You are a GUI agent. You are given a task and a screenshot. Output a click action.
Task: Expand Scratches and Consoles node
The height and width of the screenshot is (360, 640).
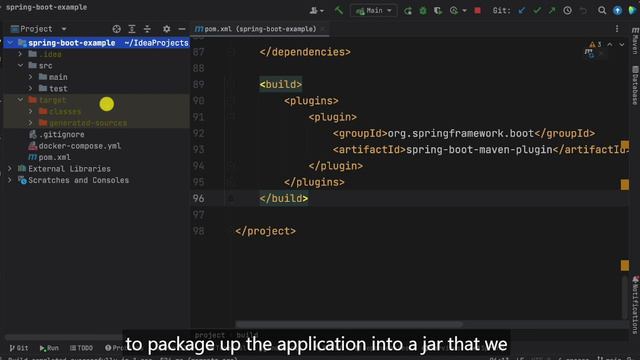click(x=10, y=180)
